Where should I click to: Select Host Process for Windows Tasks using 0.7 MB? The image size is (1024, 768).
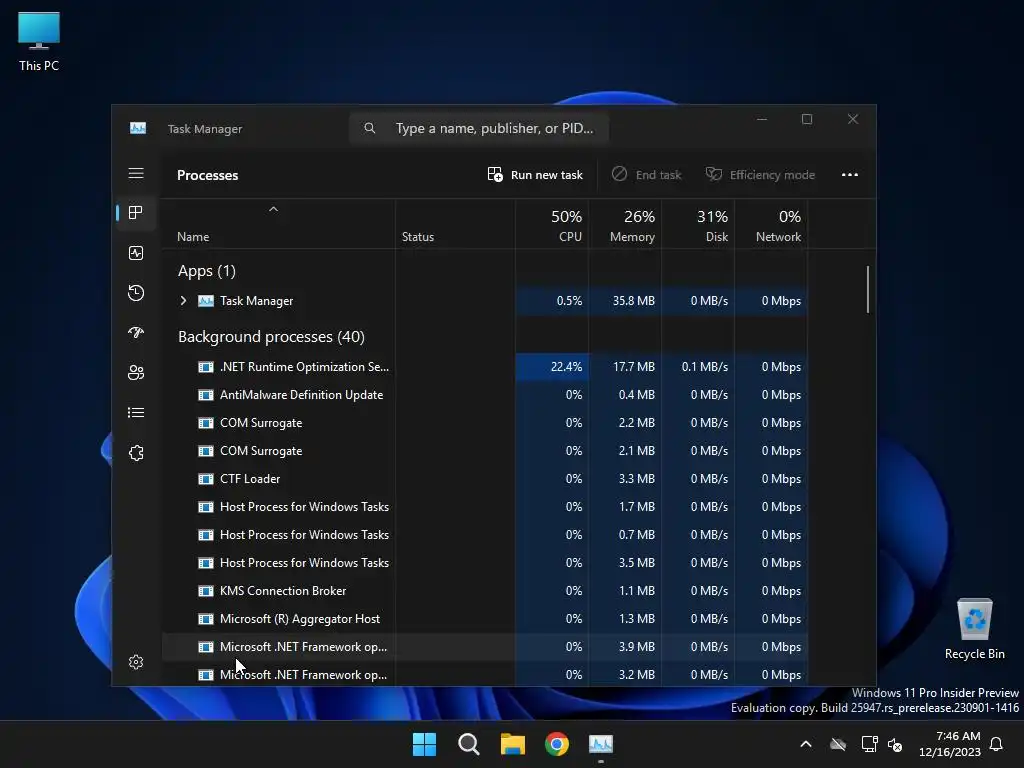(x=485, y=535)
